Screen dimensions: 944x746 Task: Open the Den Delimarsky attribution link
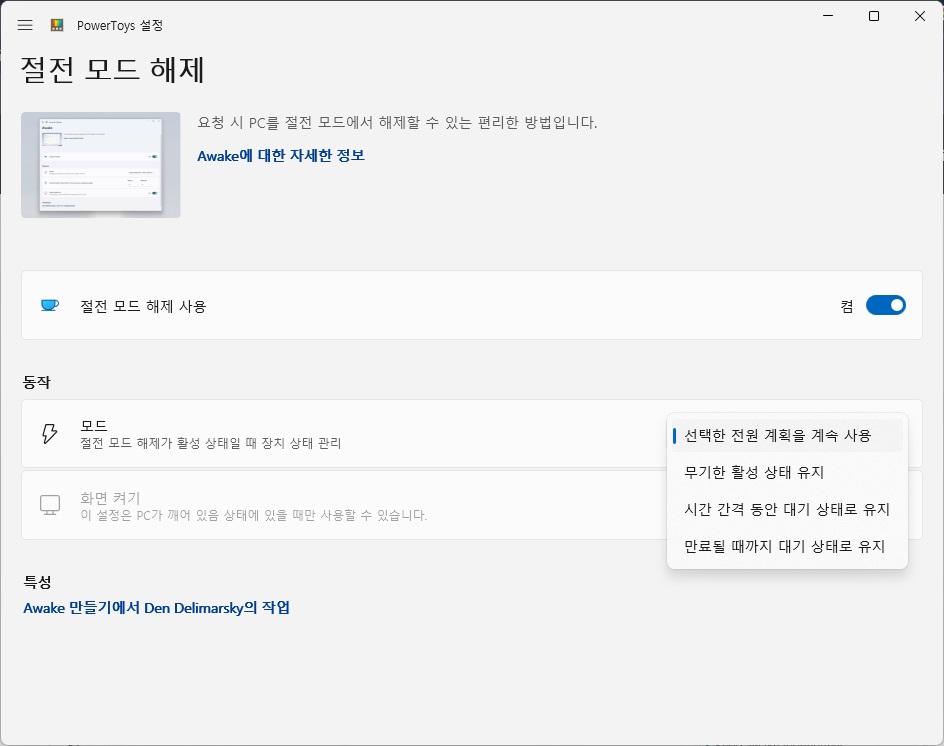(x=156, y=607)
